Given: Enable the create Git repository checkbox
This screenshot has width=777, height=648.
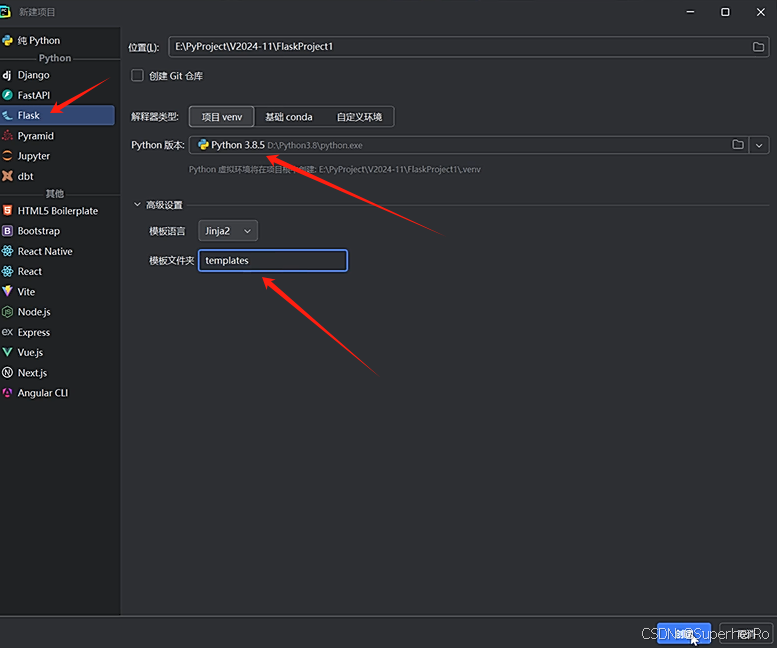Looking at the screenshot, I should [137, 75].
